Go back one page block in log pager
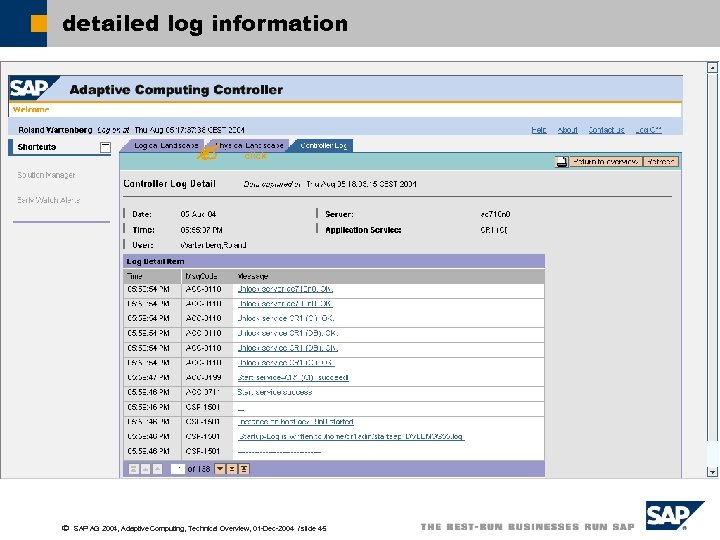The height and width of the screenshot is (540, 720). [x=145, y=469]
